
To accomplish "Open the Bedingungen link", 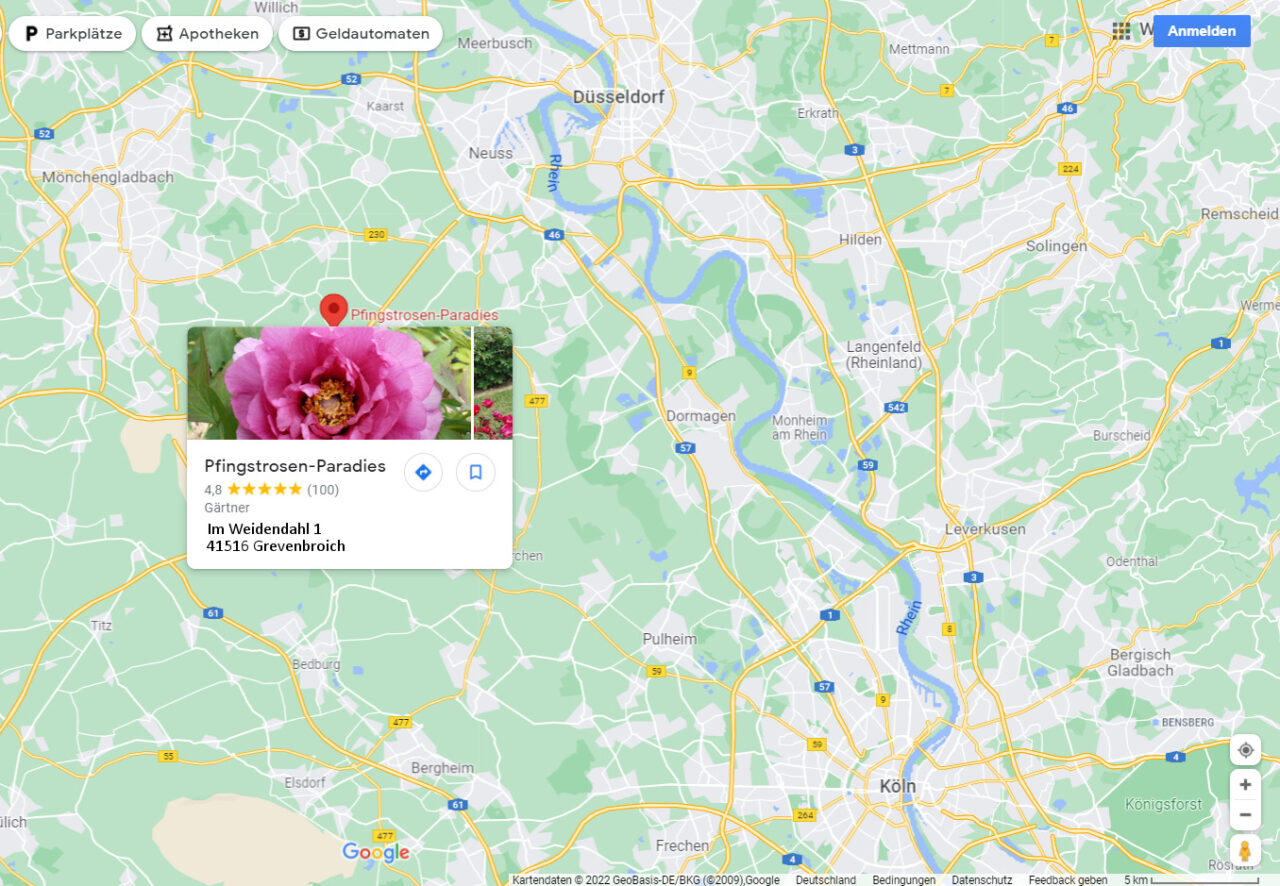I will coord(903,879).
